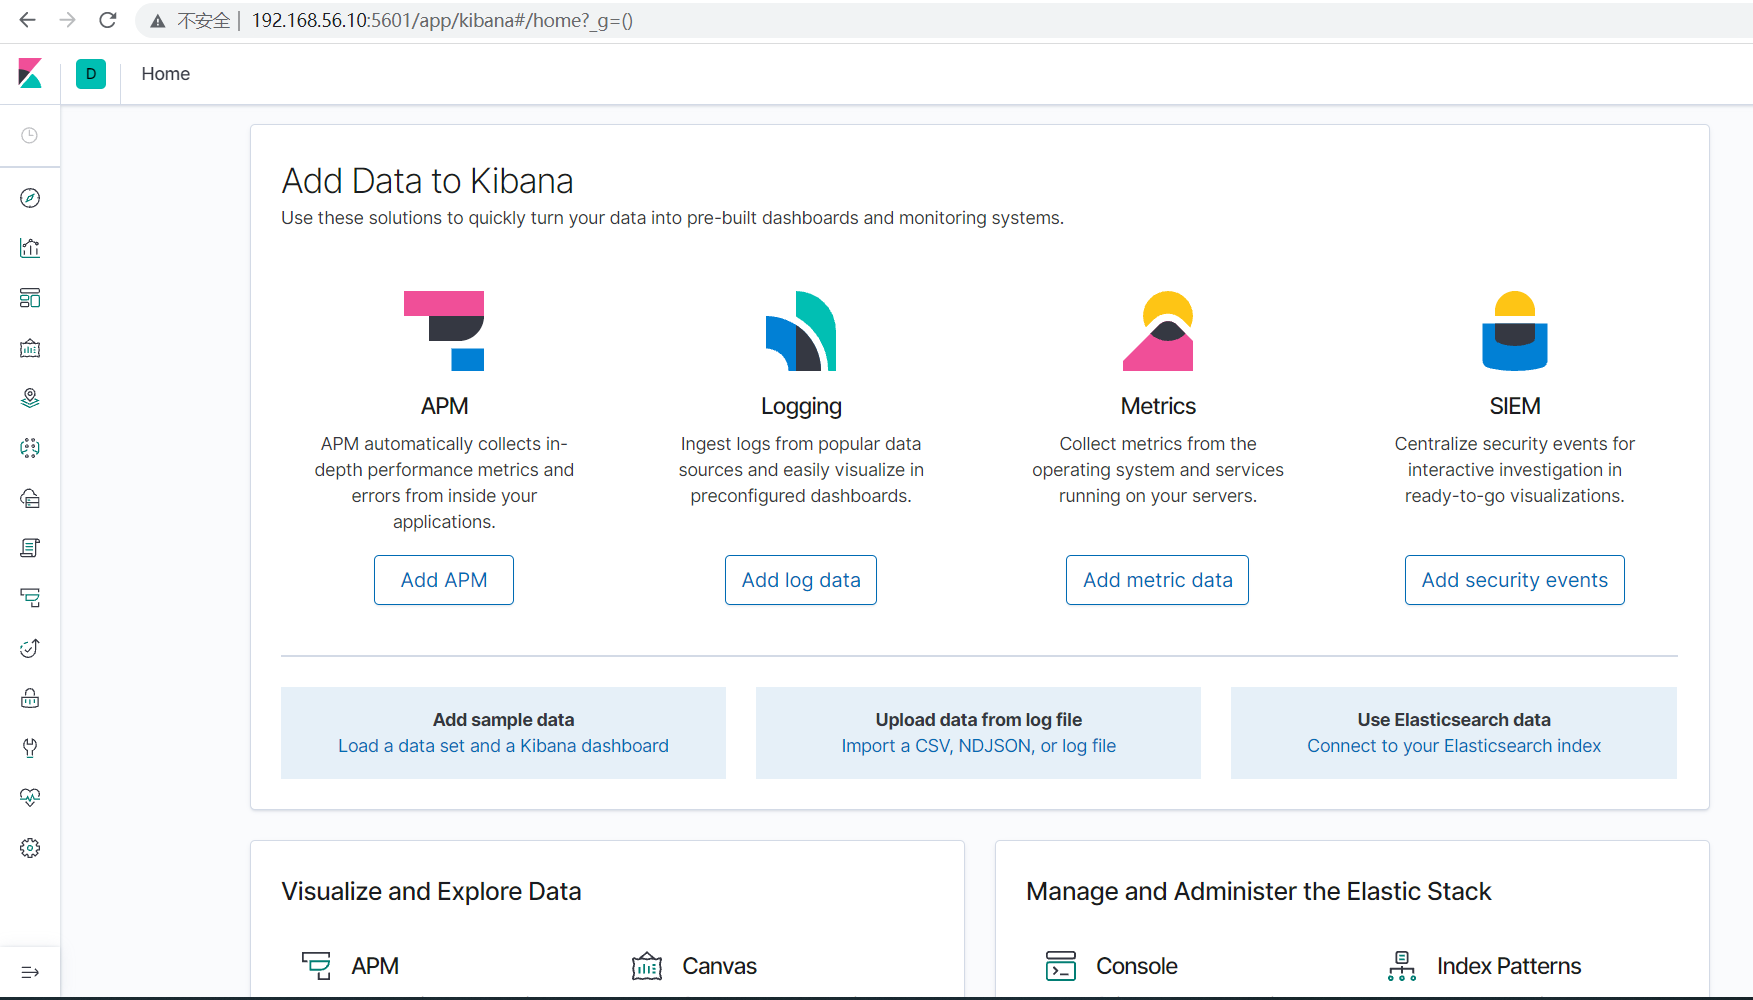Click the Metrics logo graphic
The image size is (1753, 1000).
1158,331
